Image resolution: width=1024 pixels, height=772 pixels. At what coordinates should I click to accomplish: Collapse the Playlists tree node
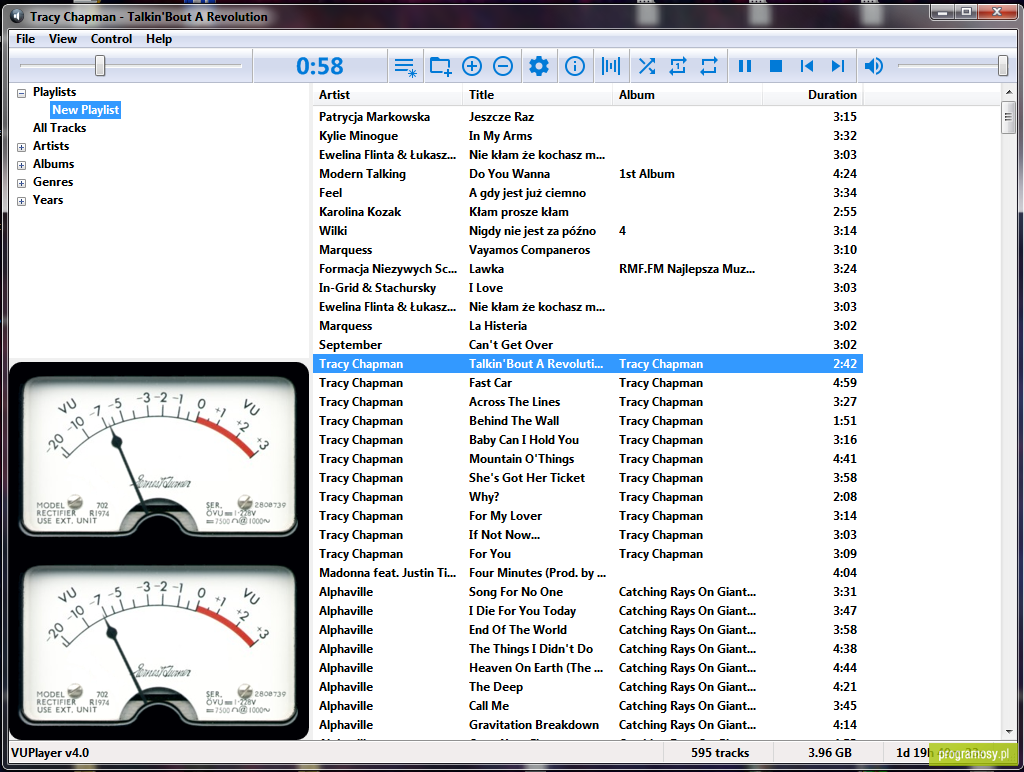pos(22,93)
